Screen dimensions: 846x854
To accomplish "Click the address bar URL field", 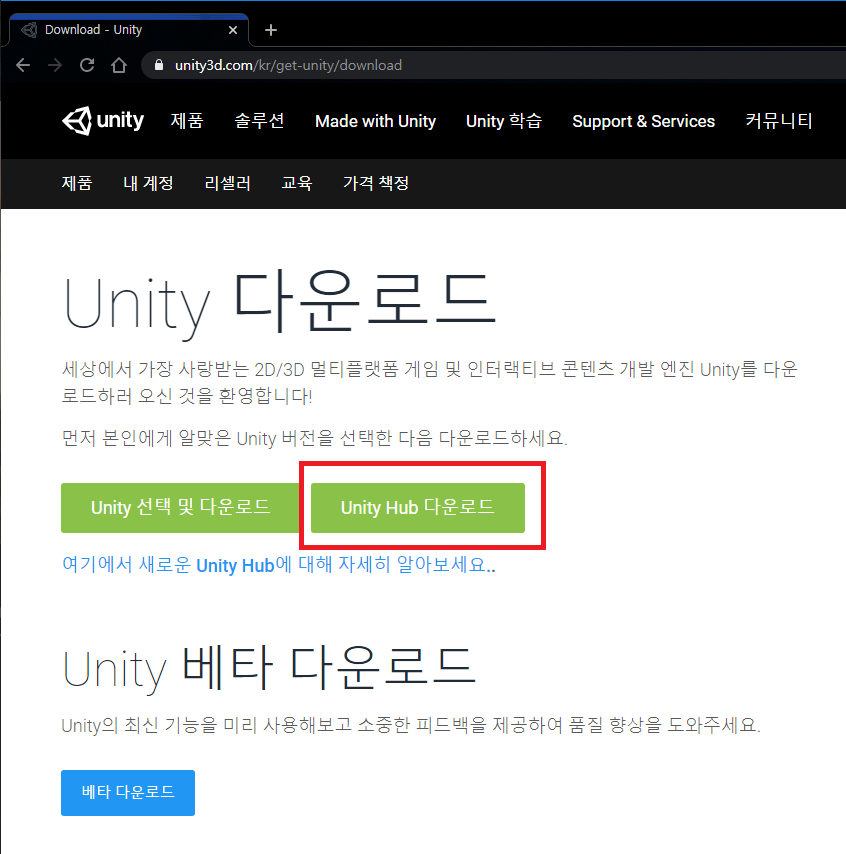I will click(x=493, y=65).
